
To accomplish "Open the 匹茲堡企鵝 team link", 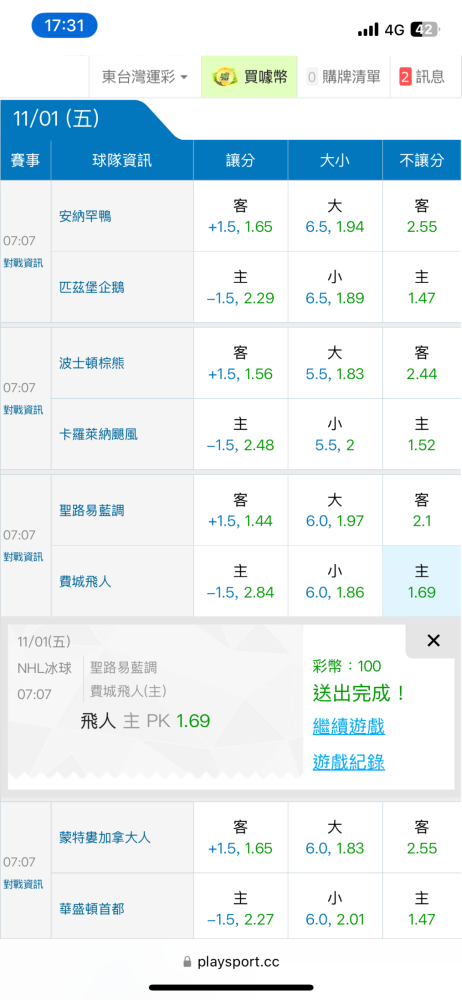I will (91, 288).
